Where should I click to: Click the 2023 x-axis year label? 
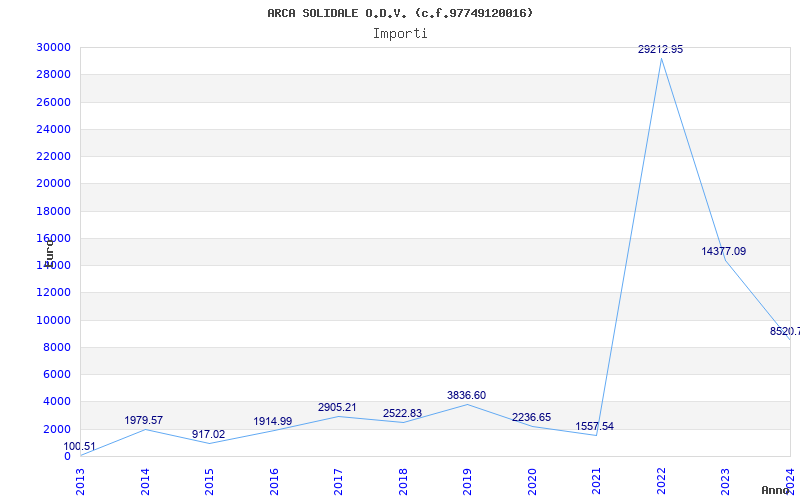[726, 482]
